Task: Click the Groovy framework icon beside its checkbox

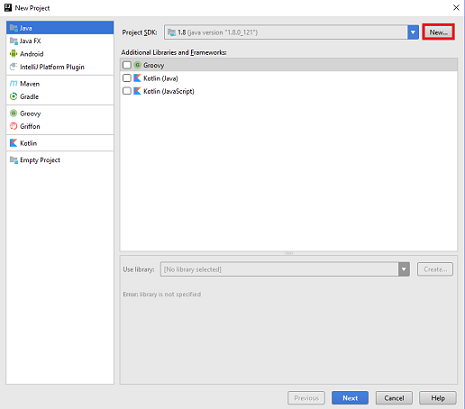Action: coord(137,65)
